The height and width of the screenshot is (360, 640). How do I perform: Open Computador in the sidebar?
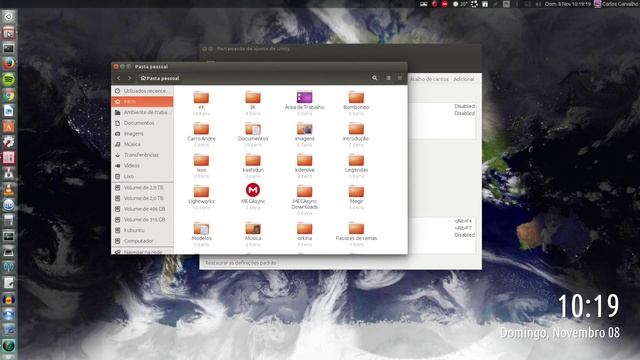click(x=142, y=241)
